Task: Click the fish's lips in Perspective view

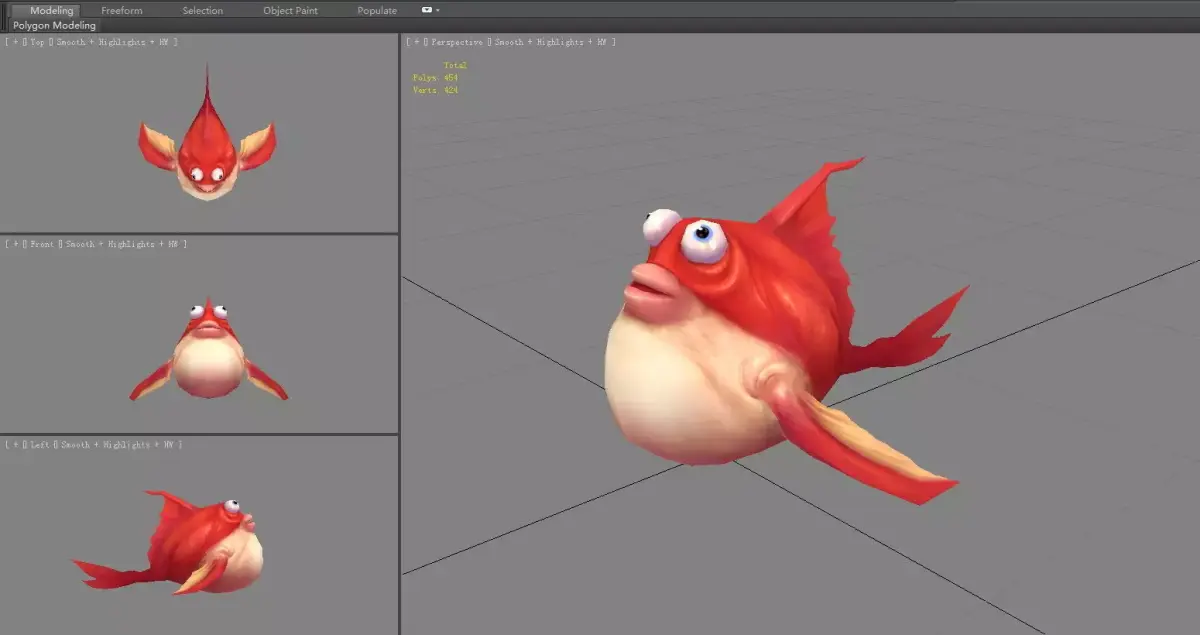Action: pos(652,293)
